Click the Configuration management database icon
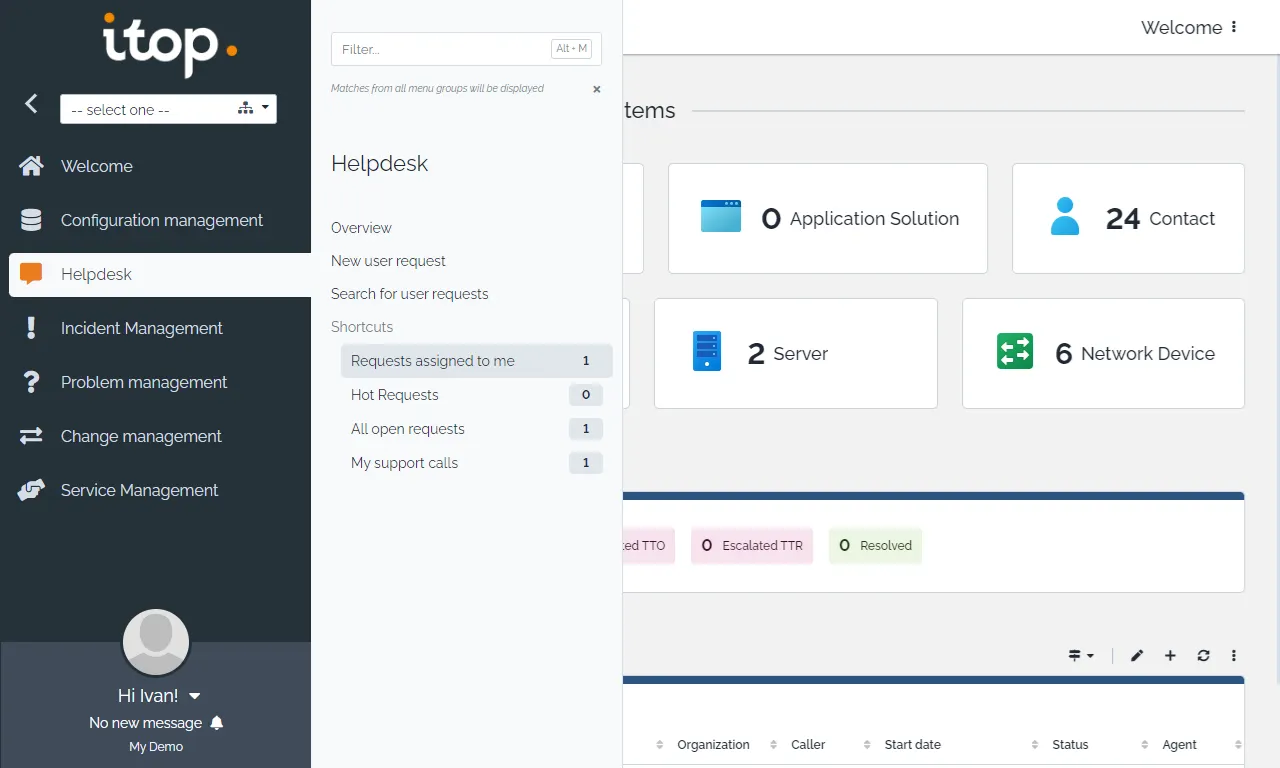This screenshot has width=1280, height=768. point(31,220)
